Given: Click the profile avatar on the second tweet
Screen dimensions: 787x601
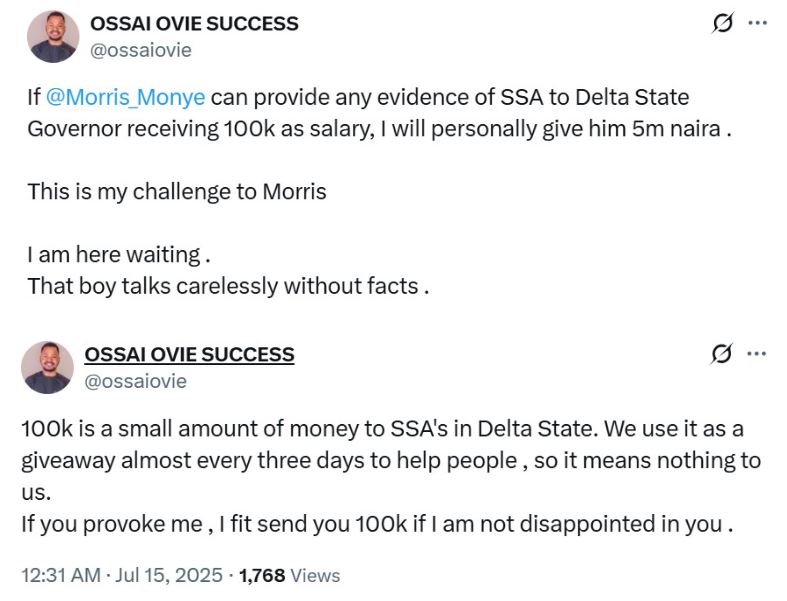Looking at the screenshot, I should click(46, 366).
